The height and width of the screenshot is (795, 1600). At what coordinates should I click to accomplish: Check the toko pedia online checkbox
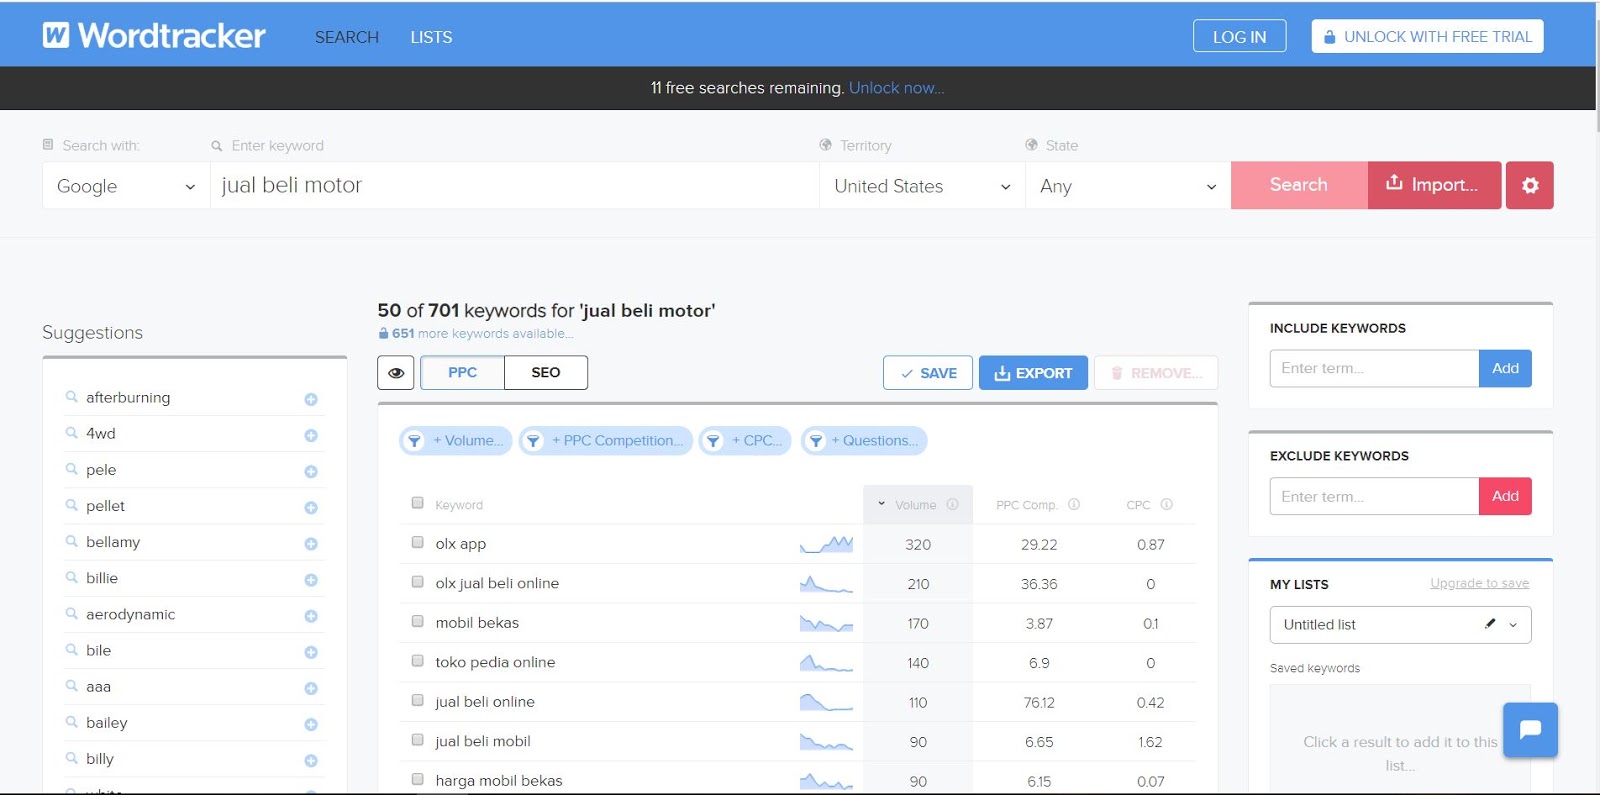[x=418, y=661]
